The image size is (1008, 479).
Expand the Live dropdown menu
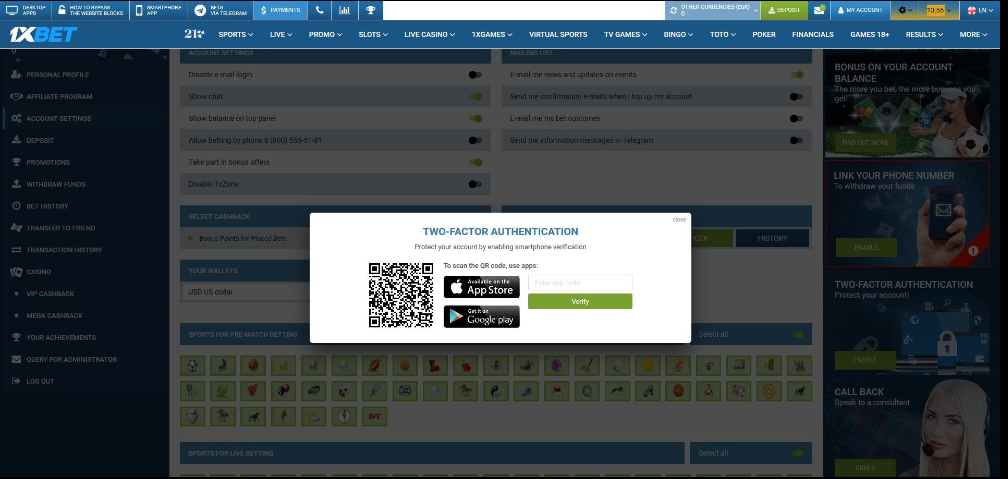click(281, 35)
